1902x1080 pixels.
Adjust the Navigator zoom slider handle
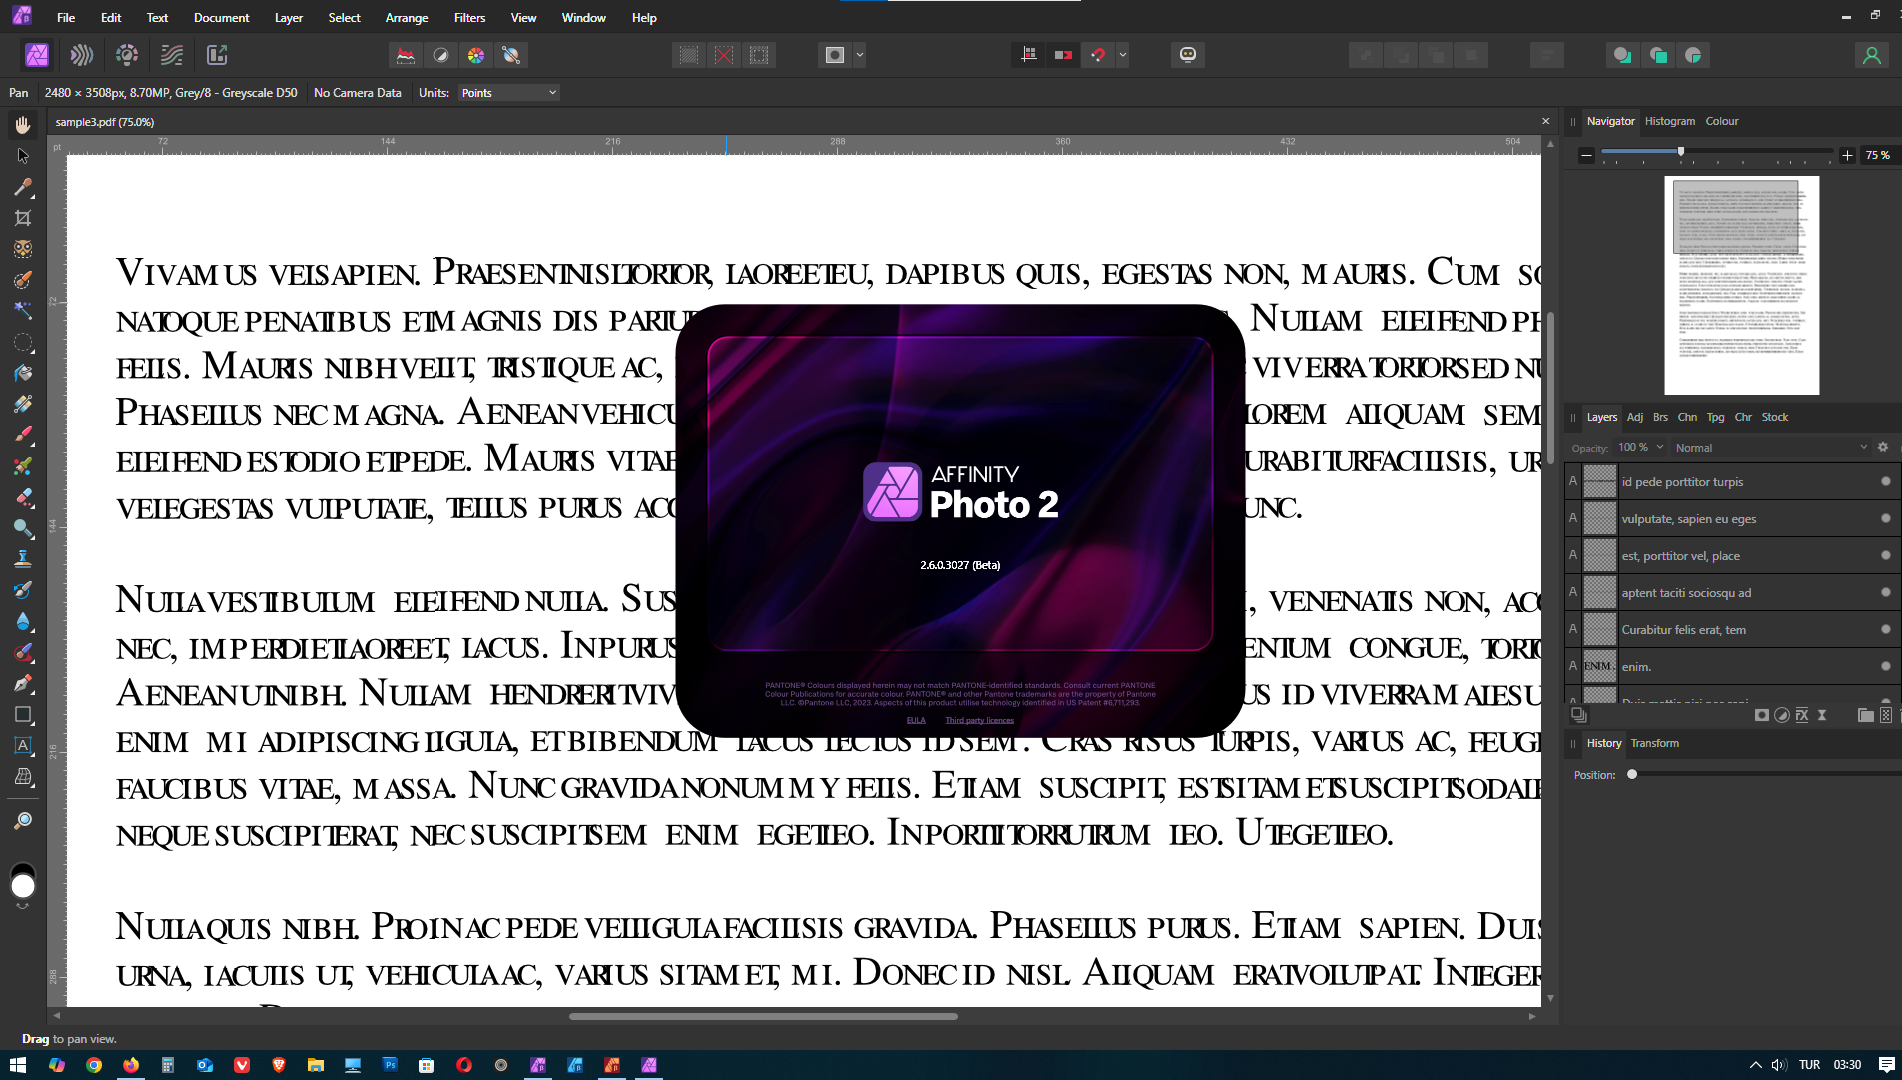pos(1681,152)
